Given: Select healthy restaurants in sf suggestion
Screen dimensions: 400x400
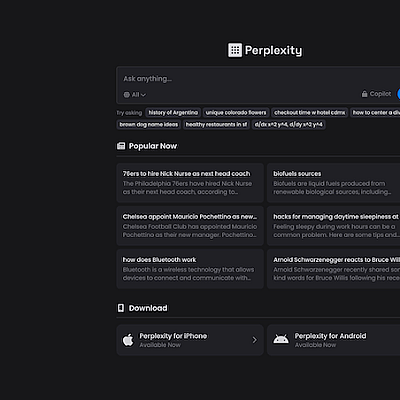Looking at the screenshot, I should 216,125.
